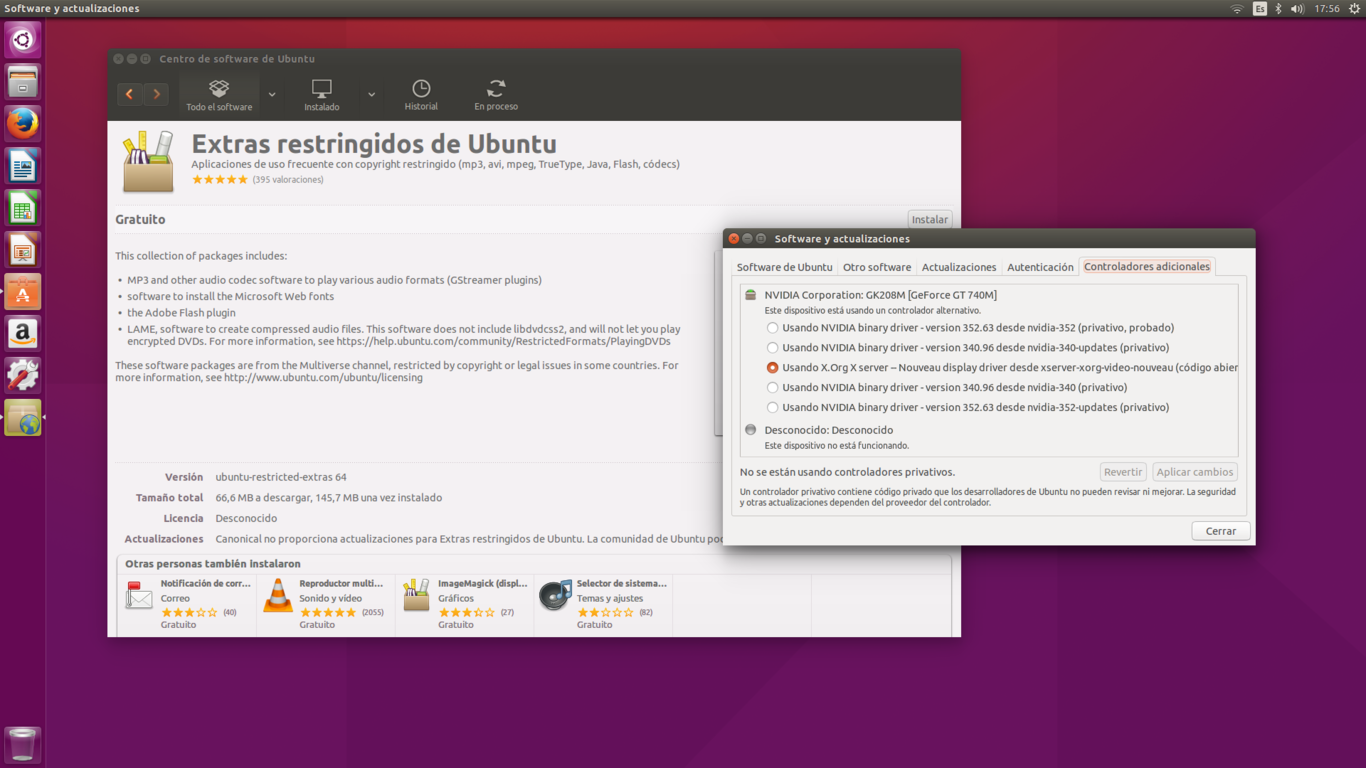Switch to the Software de Ubuntu tab
Screen dimensions: 1366x768
click(784, 267)
